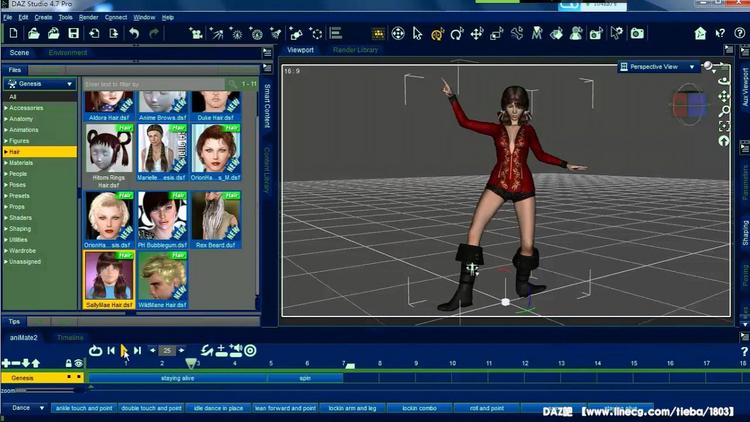Open the Render menu
The image size is (750, 422).
88,17
